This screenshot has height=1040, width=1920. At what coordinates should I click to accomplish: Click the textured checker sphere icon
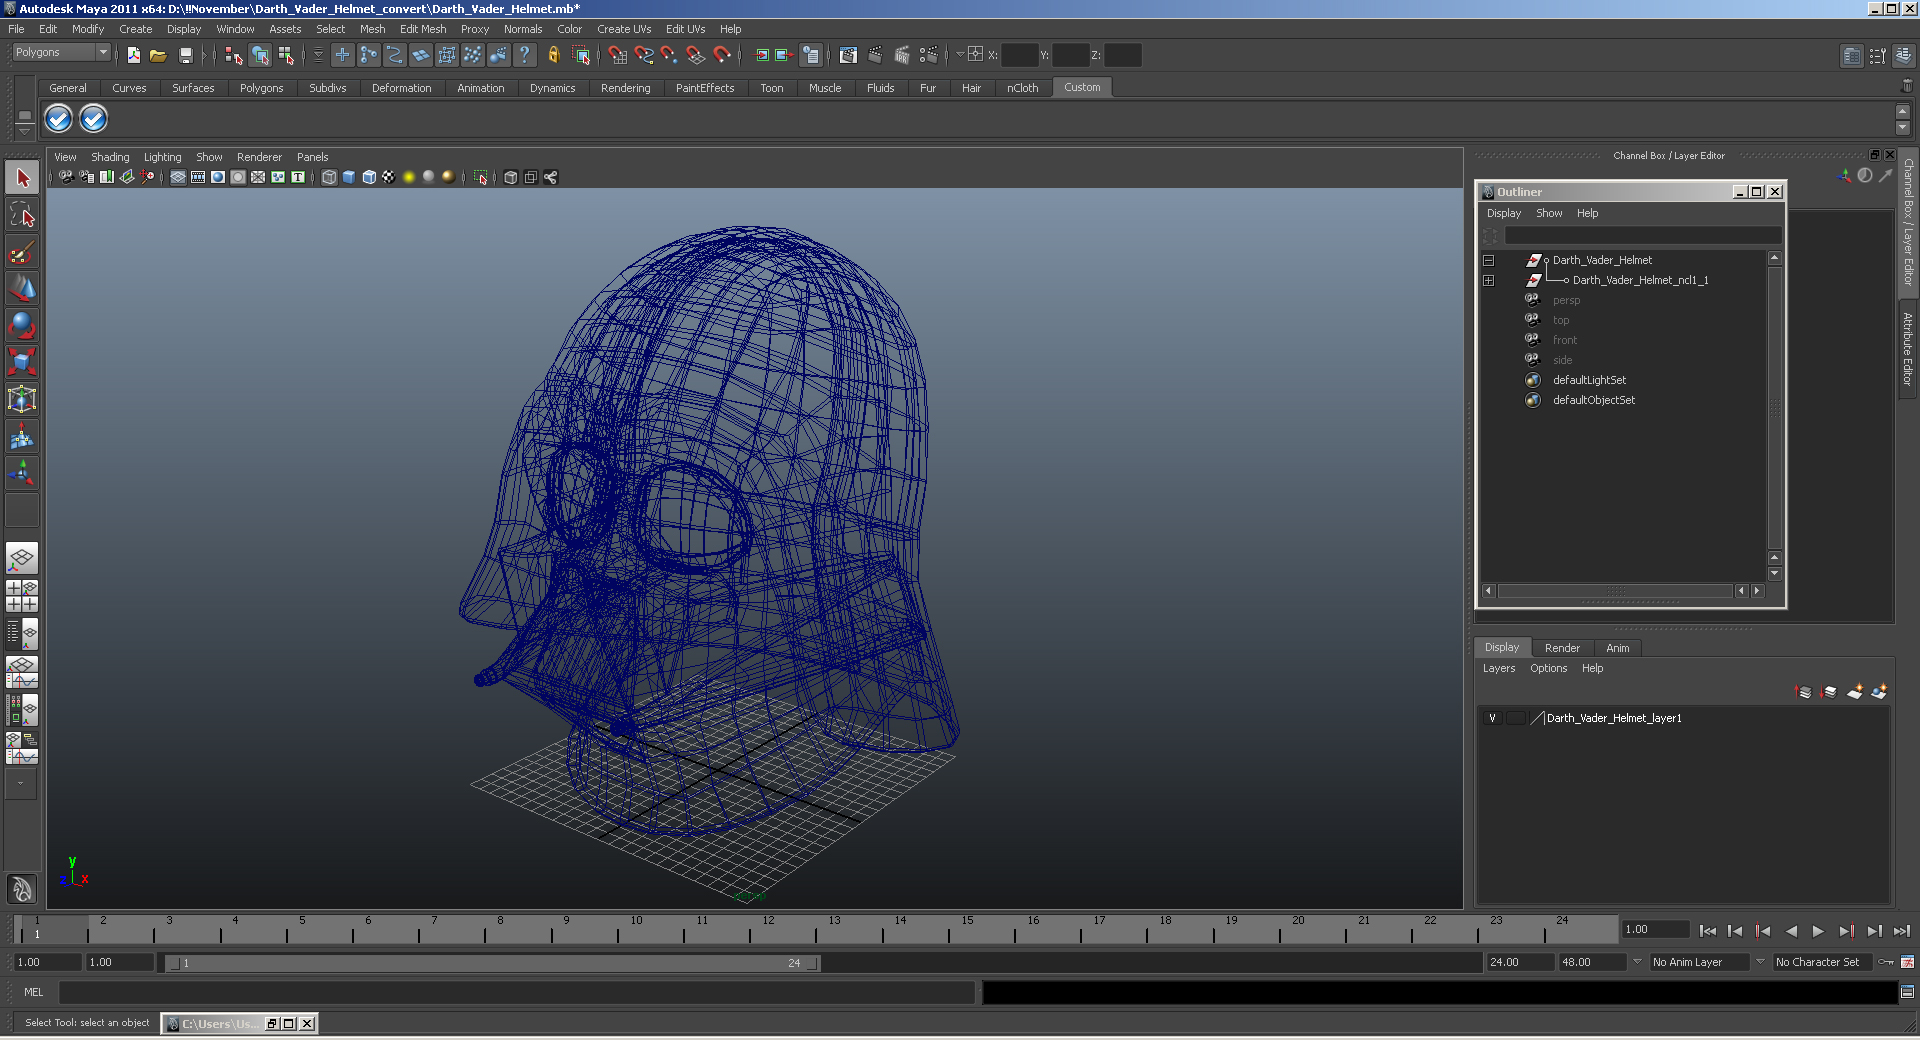389,177
